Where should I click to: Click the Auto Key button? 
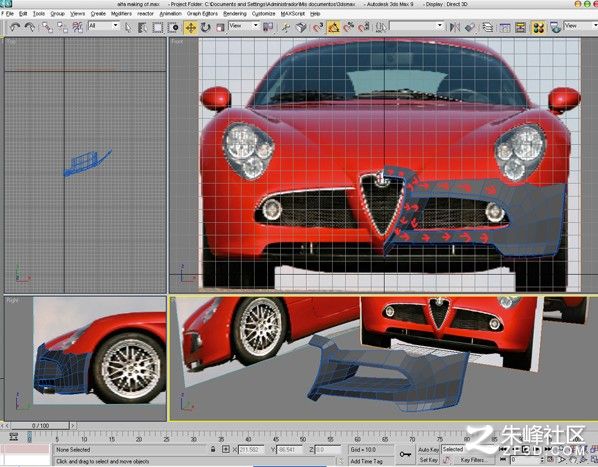(x=429, y=450)
